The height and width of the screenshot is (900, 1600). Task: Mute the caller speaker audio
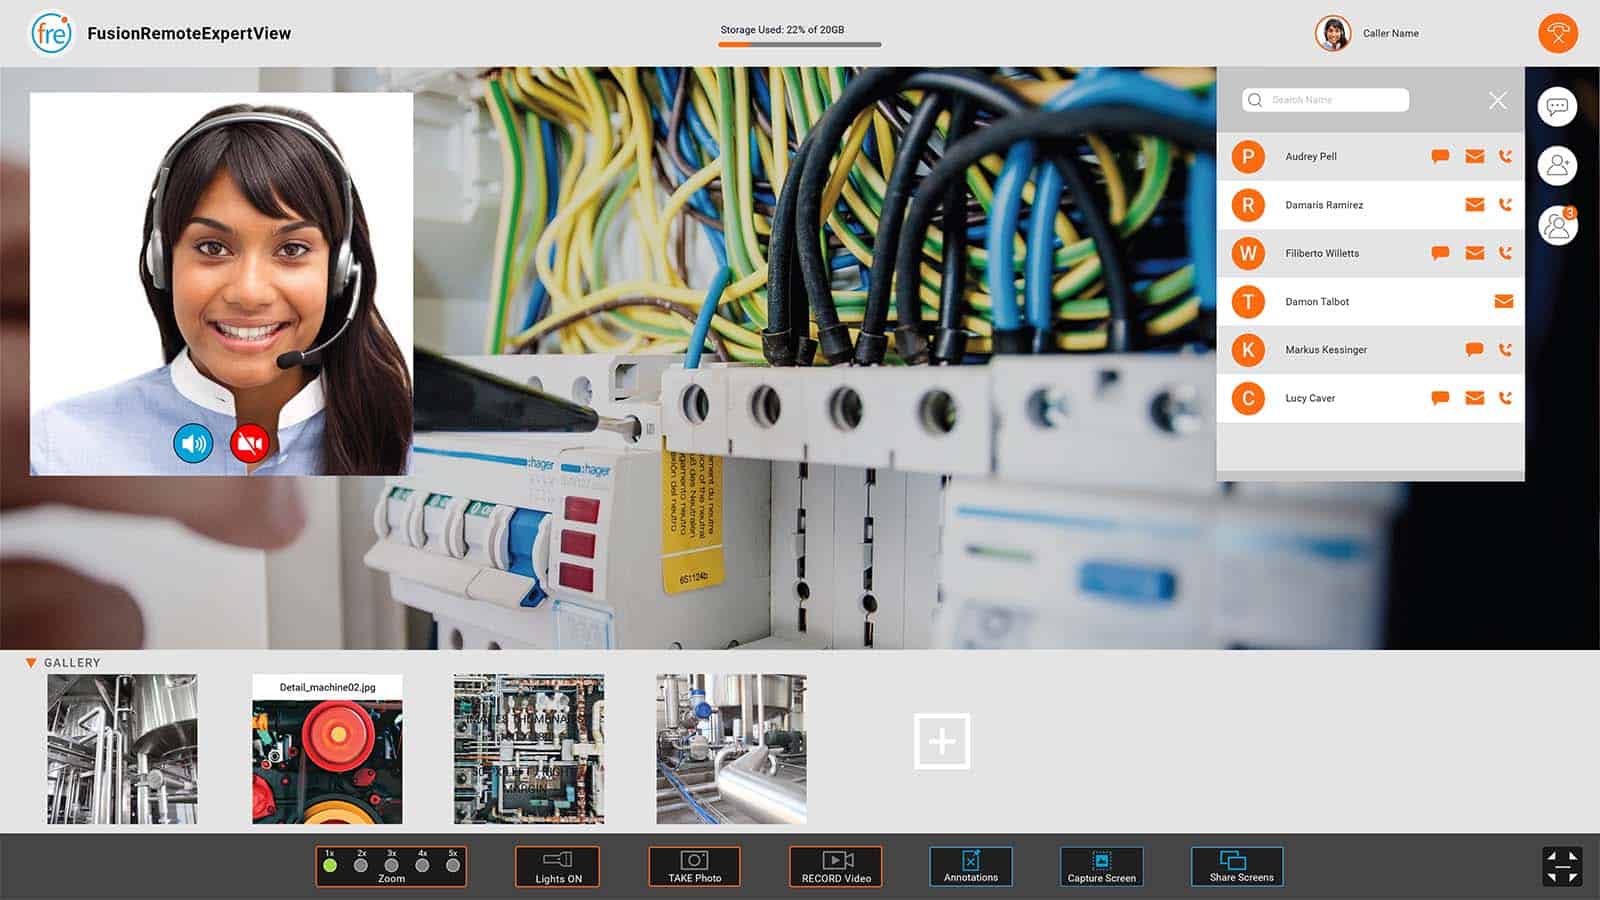[193, 443]
